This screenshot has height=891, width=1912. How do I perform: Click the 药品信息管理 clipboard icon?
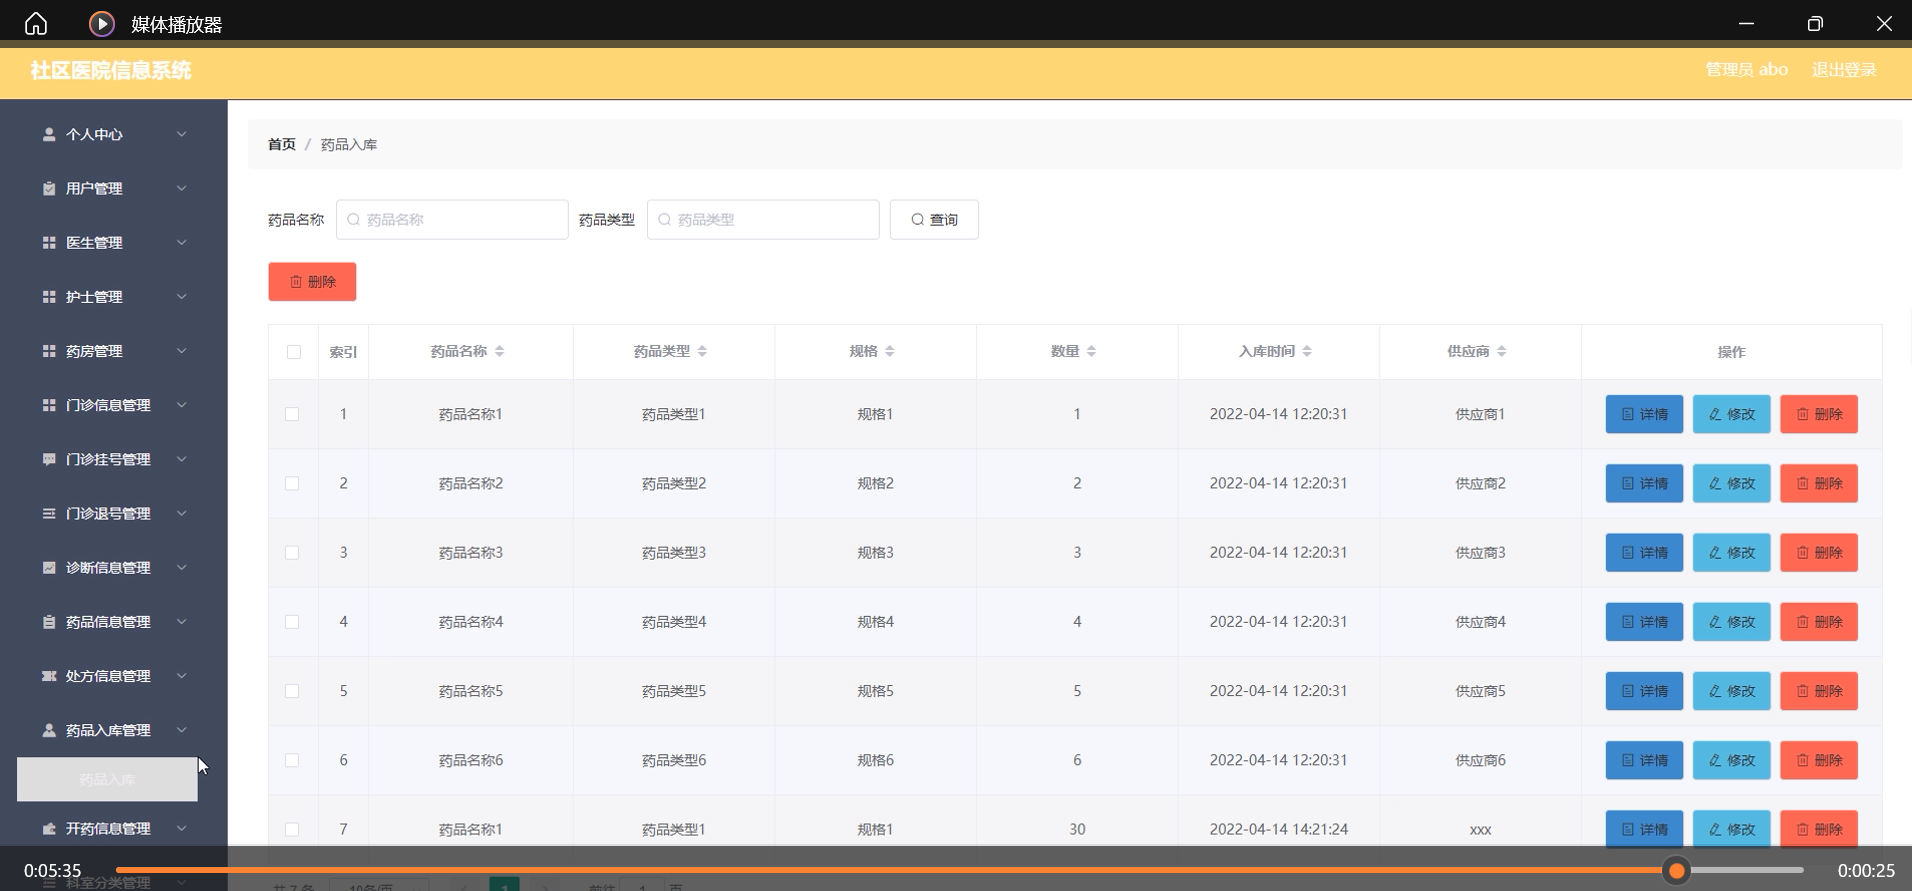(49, 622)
